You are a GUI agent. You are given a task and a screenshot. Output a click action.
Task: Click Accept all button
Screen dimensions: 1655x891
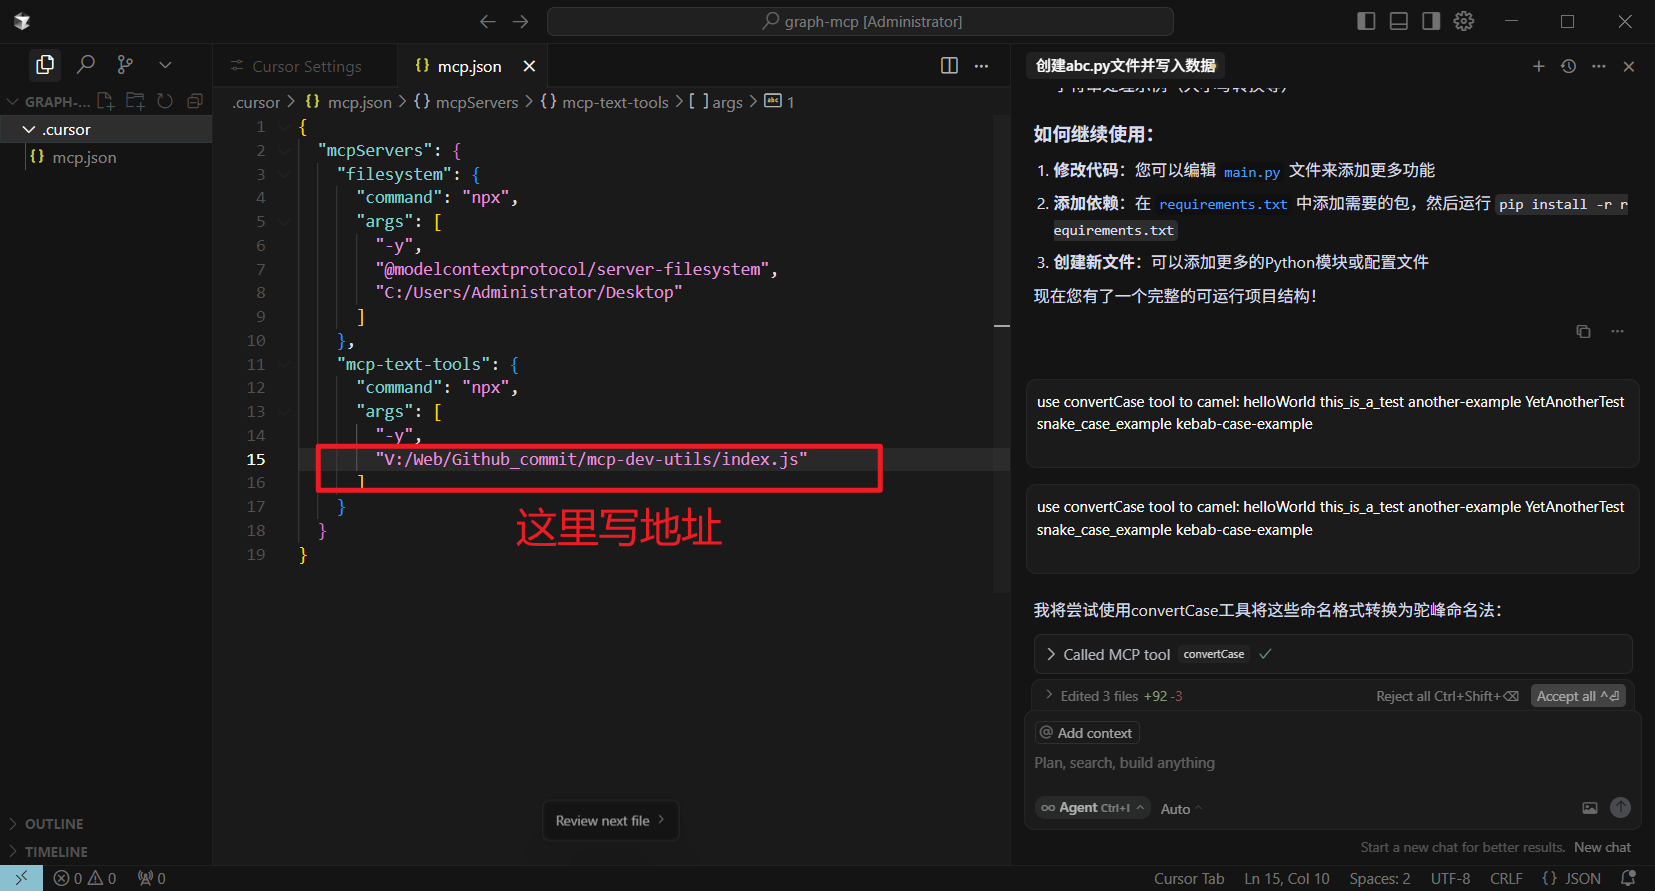(1578, 696)
